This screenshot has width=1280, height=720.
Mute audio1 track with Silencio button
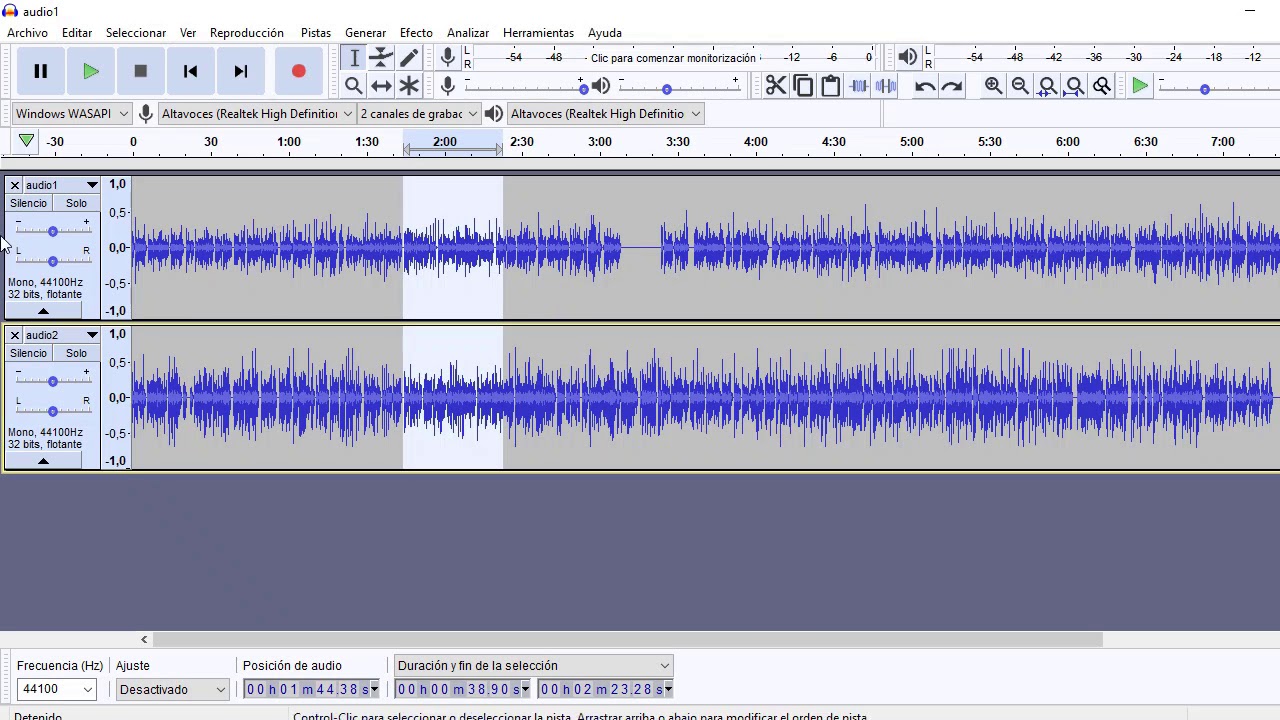pyautogui.click(x=28, y=203)
